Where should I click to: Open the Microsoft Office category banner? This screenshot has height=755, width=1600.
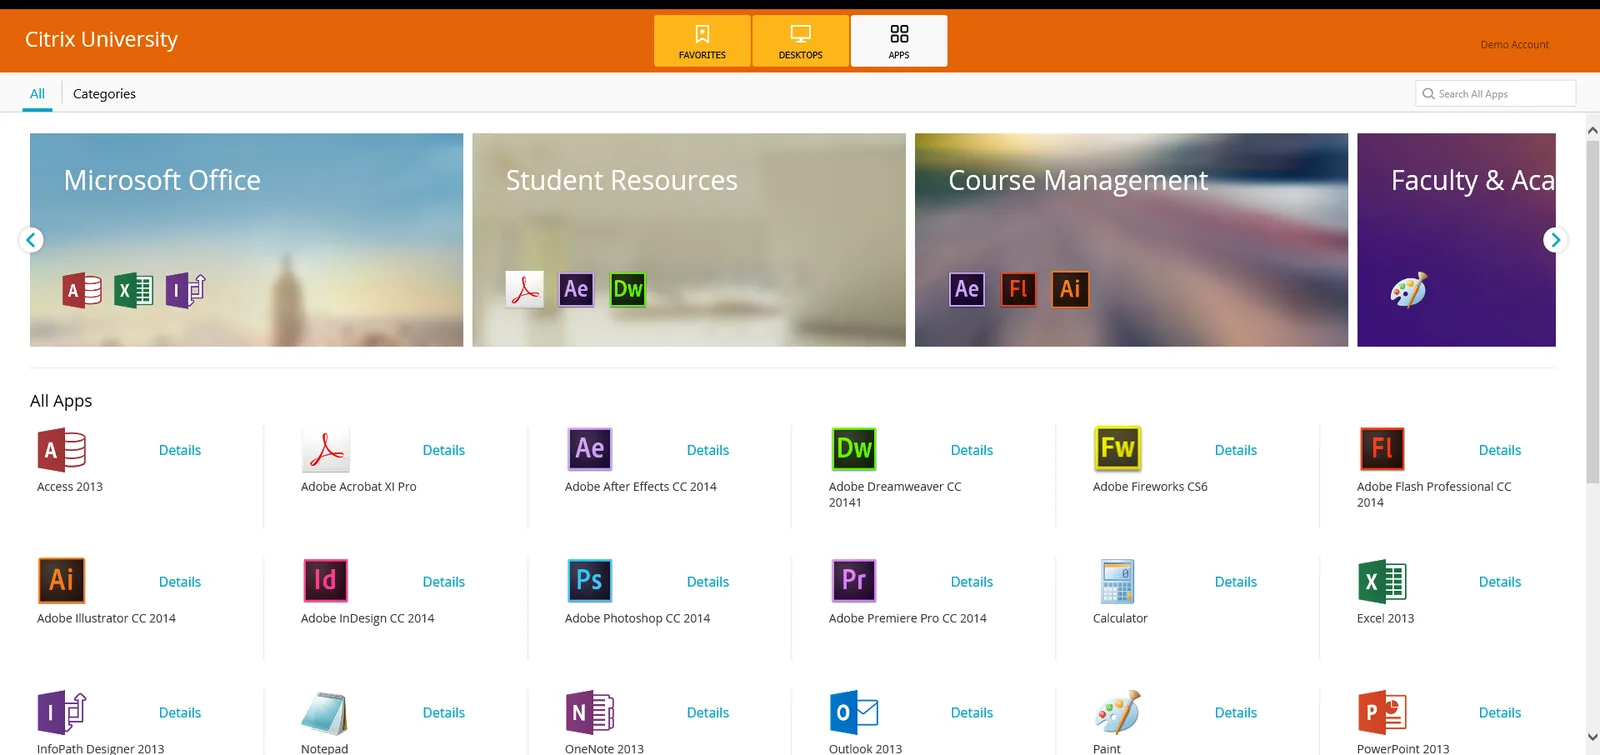click(x=246, y=240)
